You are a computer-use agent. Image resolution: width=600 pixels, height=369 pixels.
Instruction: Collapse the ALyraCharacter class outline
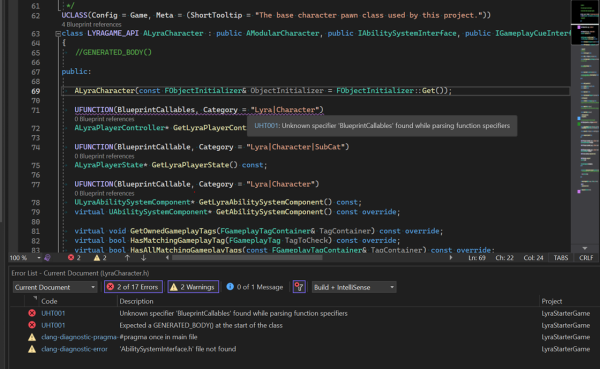coord(58,34)
